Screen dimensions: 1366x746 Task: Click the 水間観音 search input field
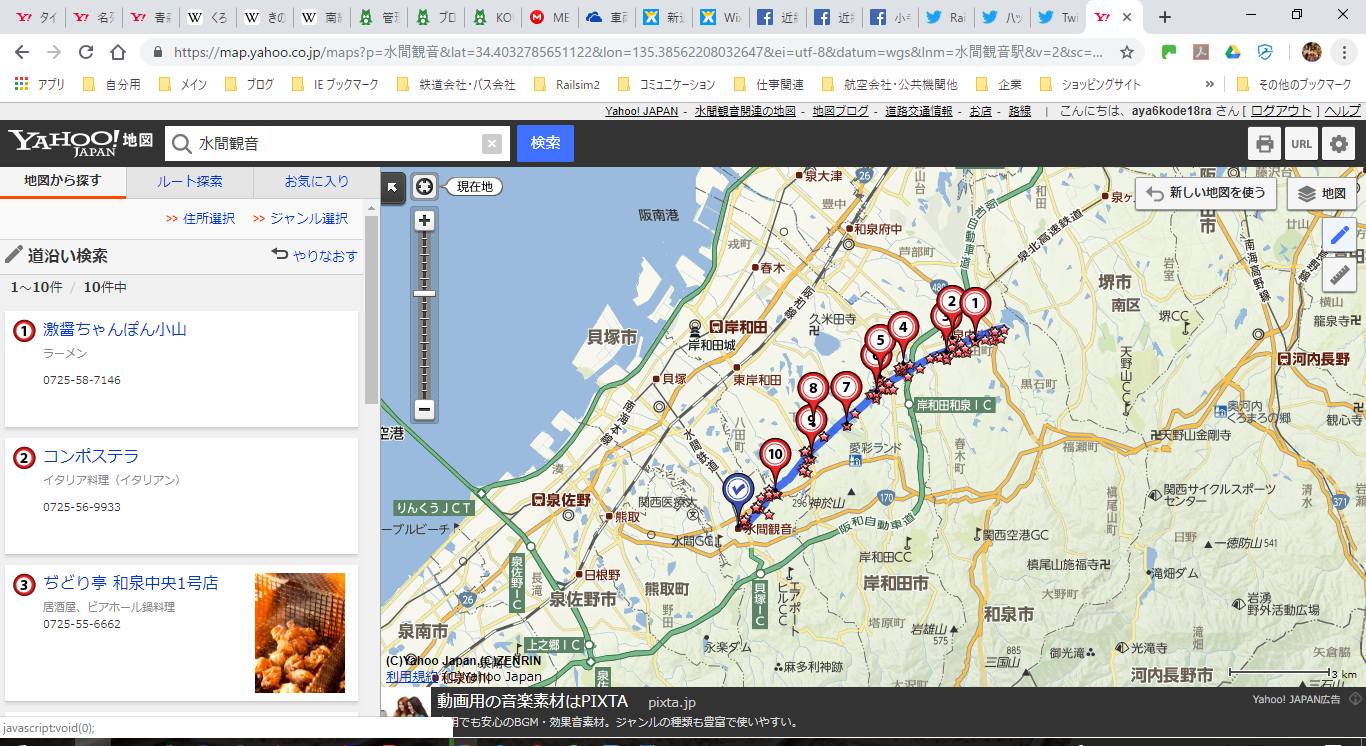click(x=339, y=144)
